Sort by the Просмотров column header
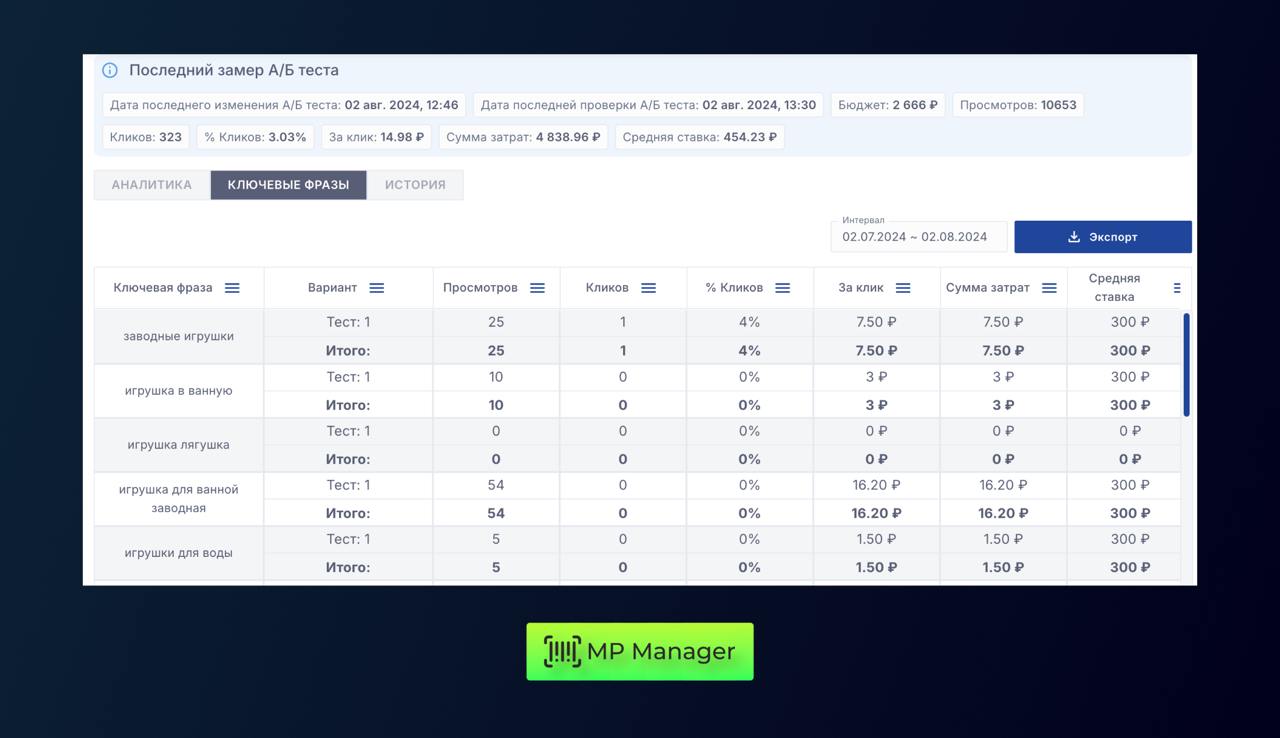 click(x=480, y=288)
